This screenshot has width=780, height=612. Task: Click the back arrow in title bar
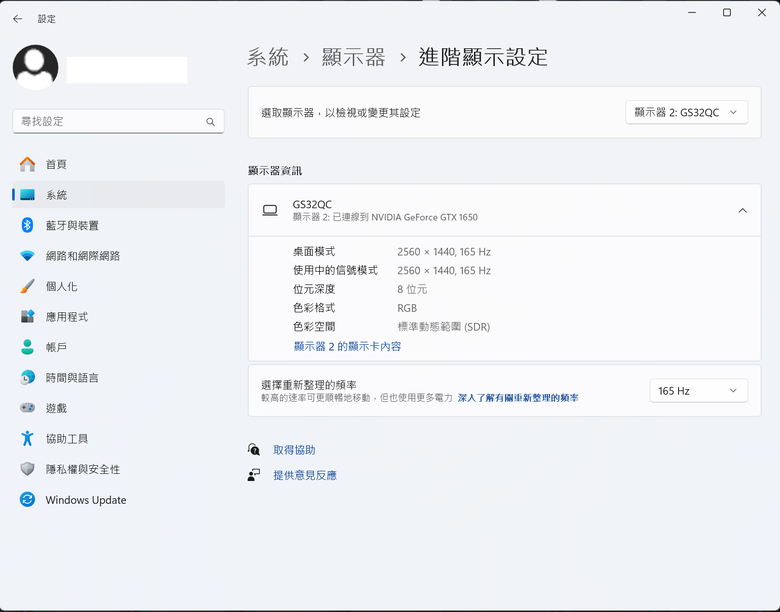18,19
